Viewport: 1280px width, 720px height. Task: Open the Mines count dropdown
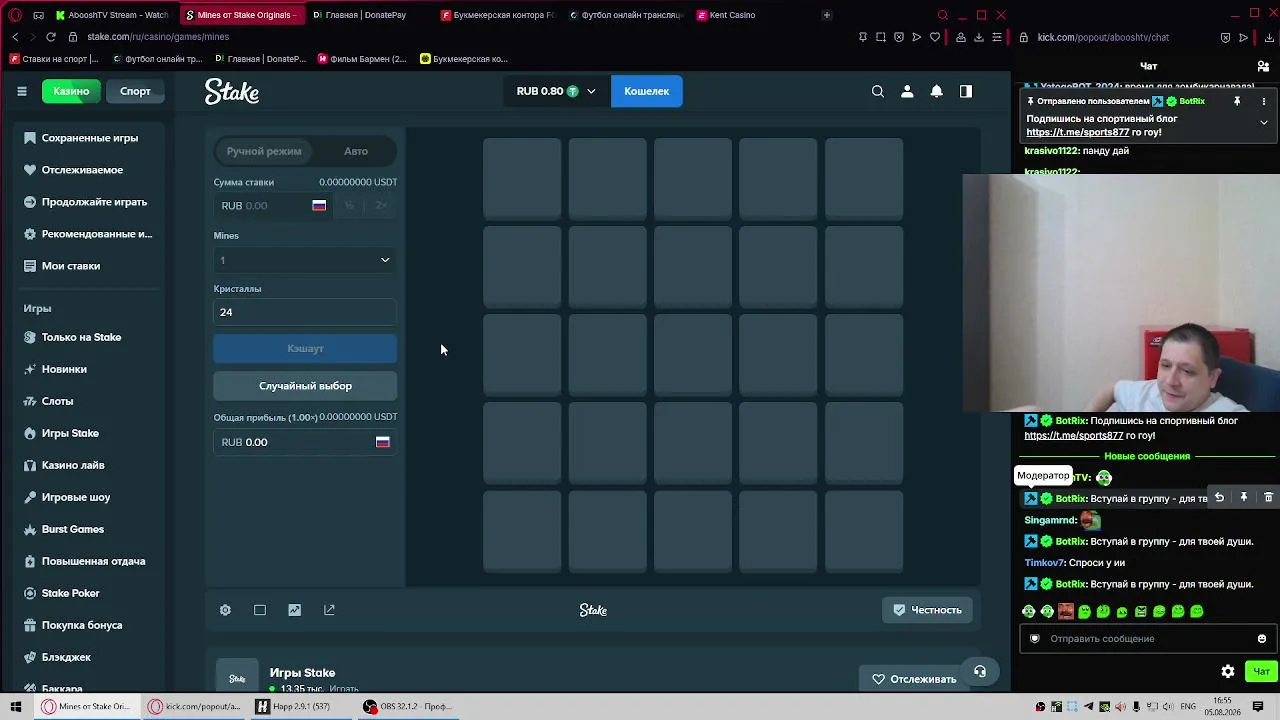(x=305, y=260)
